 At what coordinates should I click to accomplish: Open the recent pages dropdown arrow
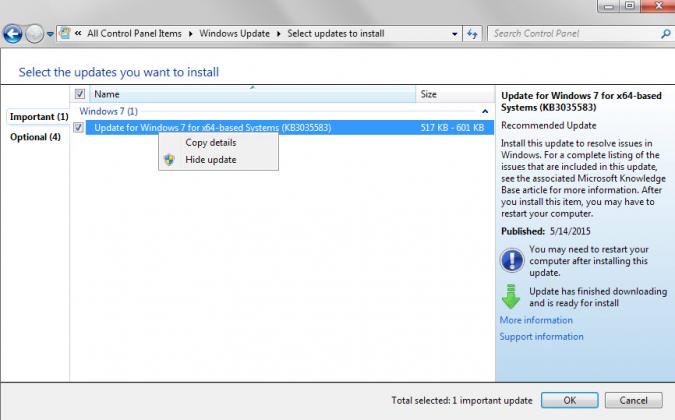(x=51, y=34)
